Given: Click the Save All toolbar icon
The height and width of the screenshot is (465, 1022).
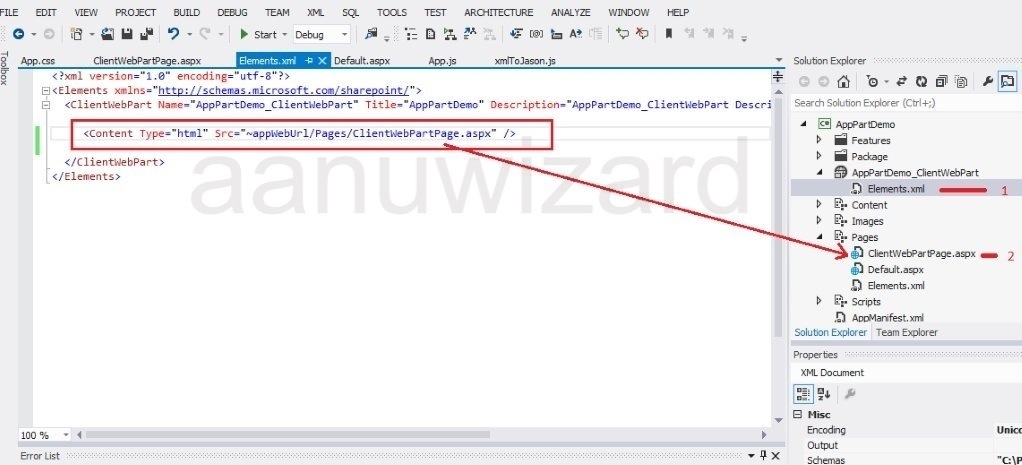Looking at the screenshot, I should [x=146, y=34].
